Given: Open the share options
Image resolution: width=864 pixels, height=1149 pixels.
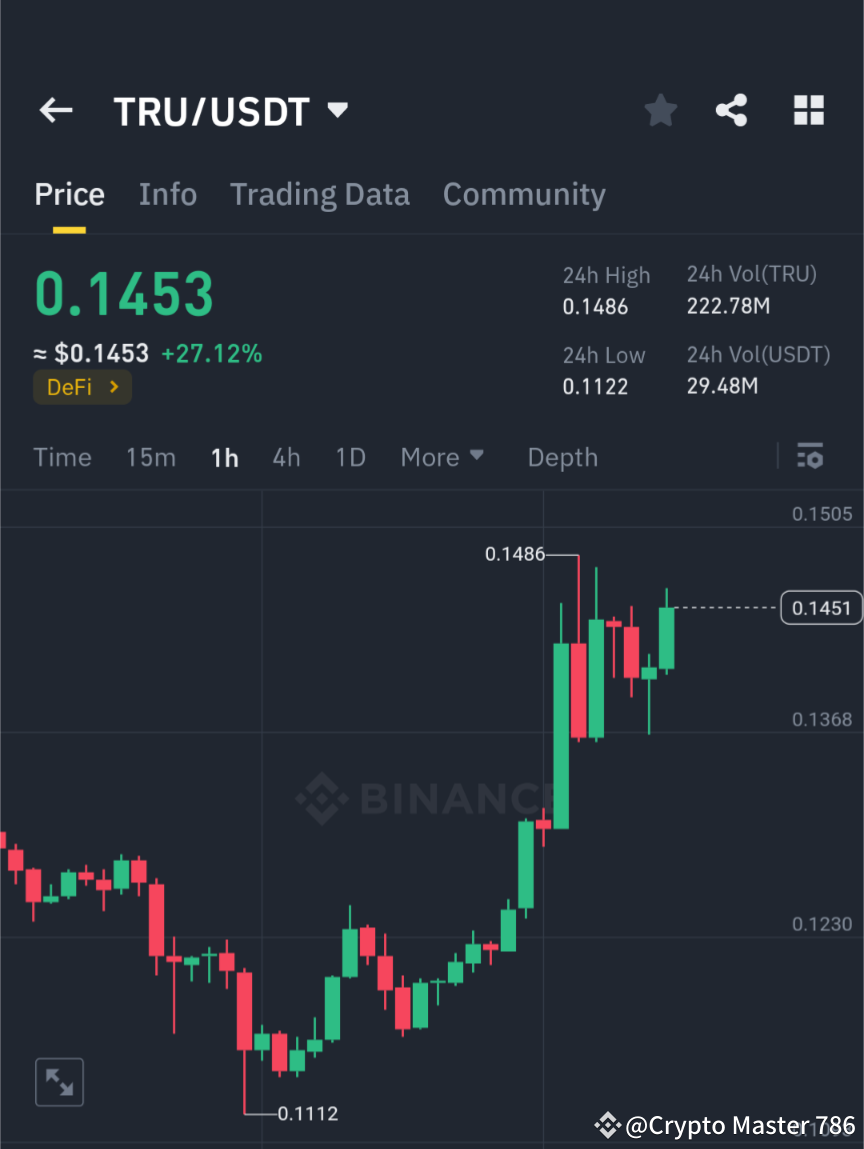Looking at the screenshot, I should coord(732,110).
